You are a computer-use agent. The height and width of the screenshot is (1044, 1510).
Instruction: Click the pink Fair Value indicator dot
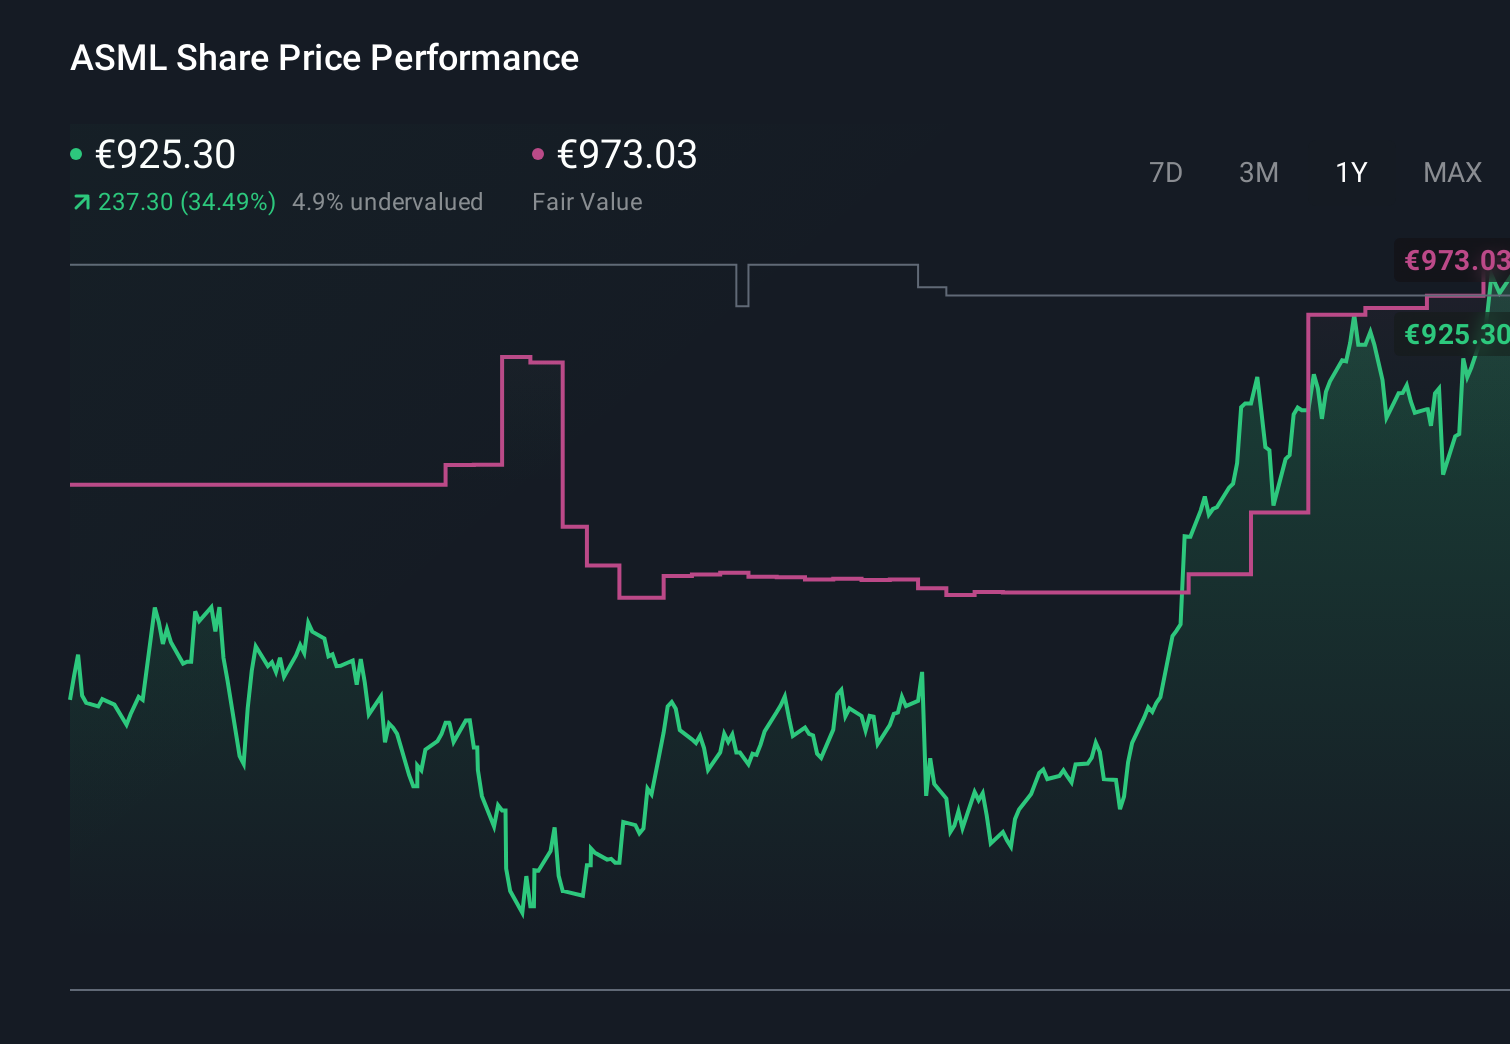(x=540, y=153)
